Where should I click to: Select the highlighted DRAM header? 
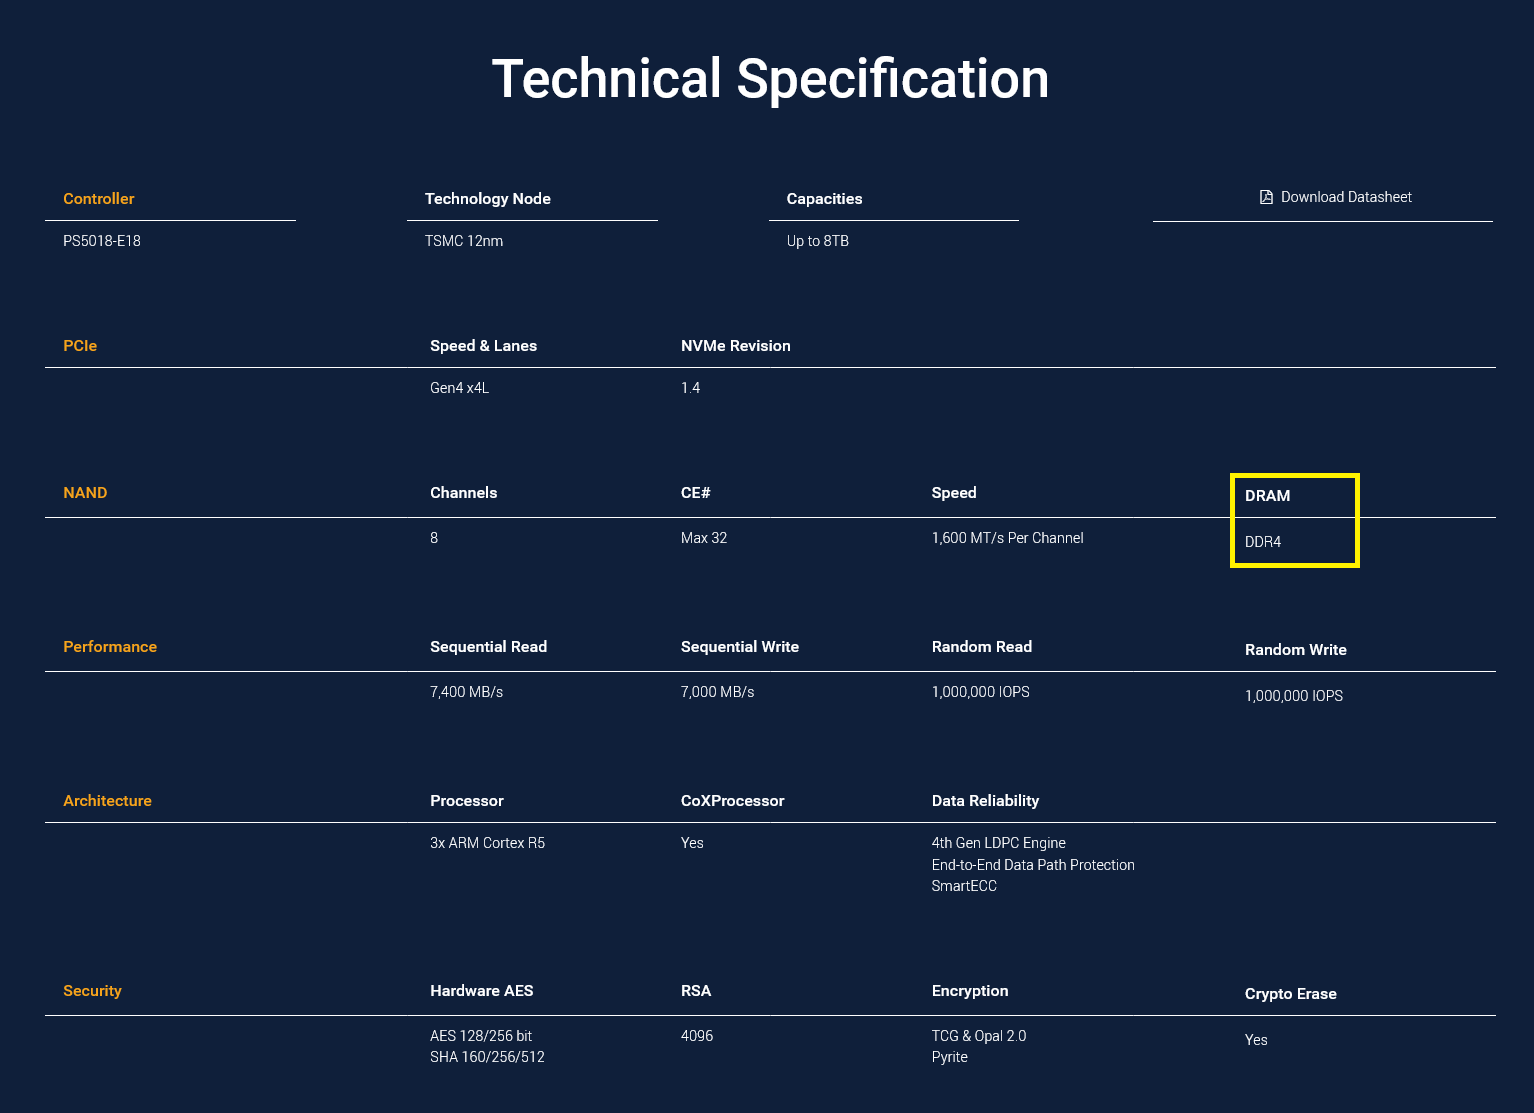[x=1268, y=496]
